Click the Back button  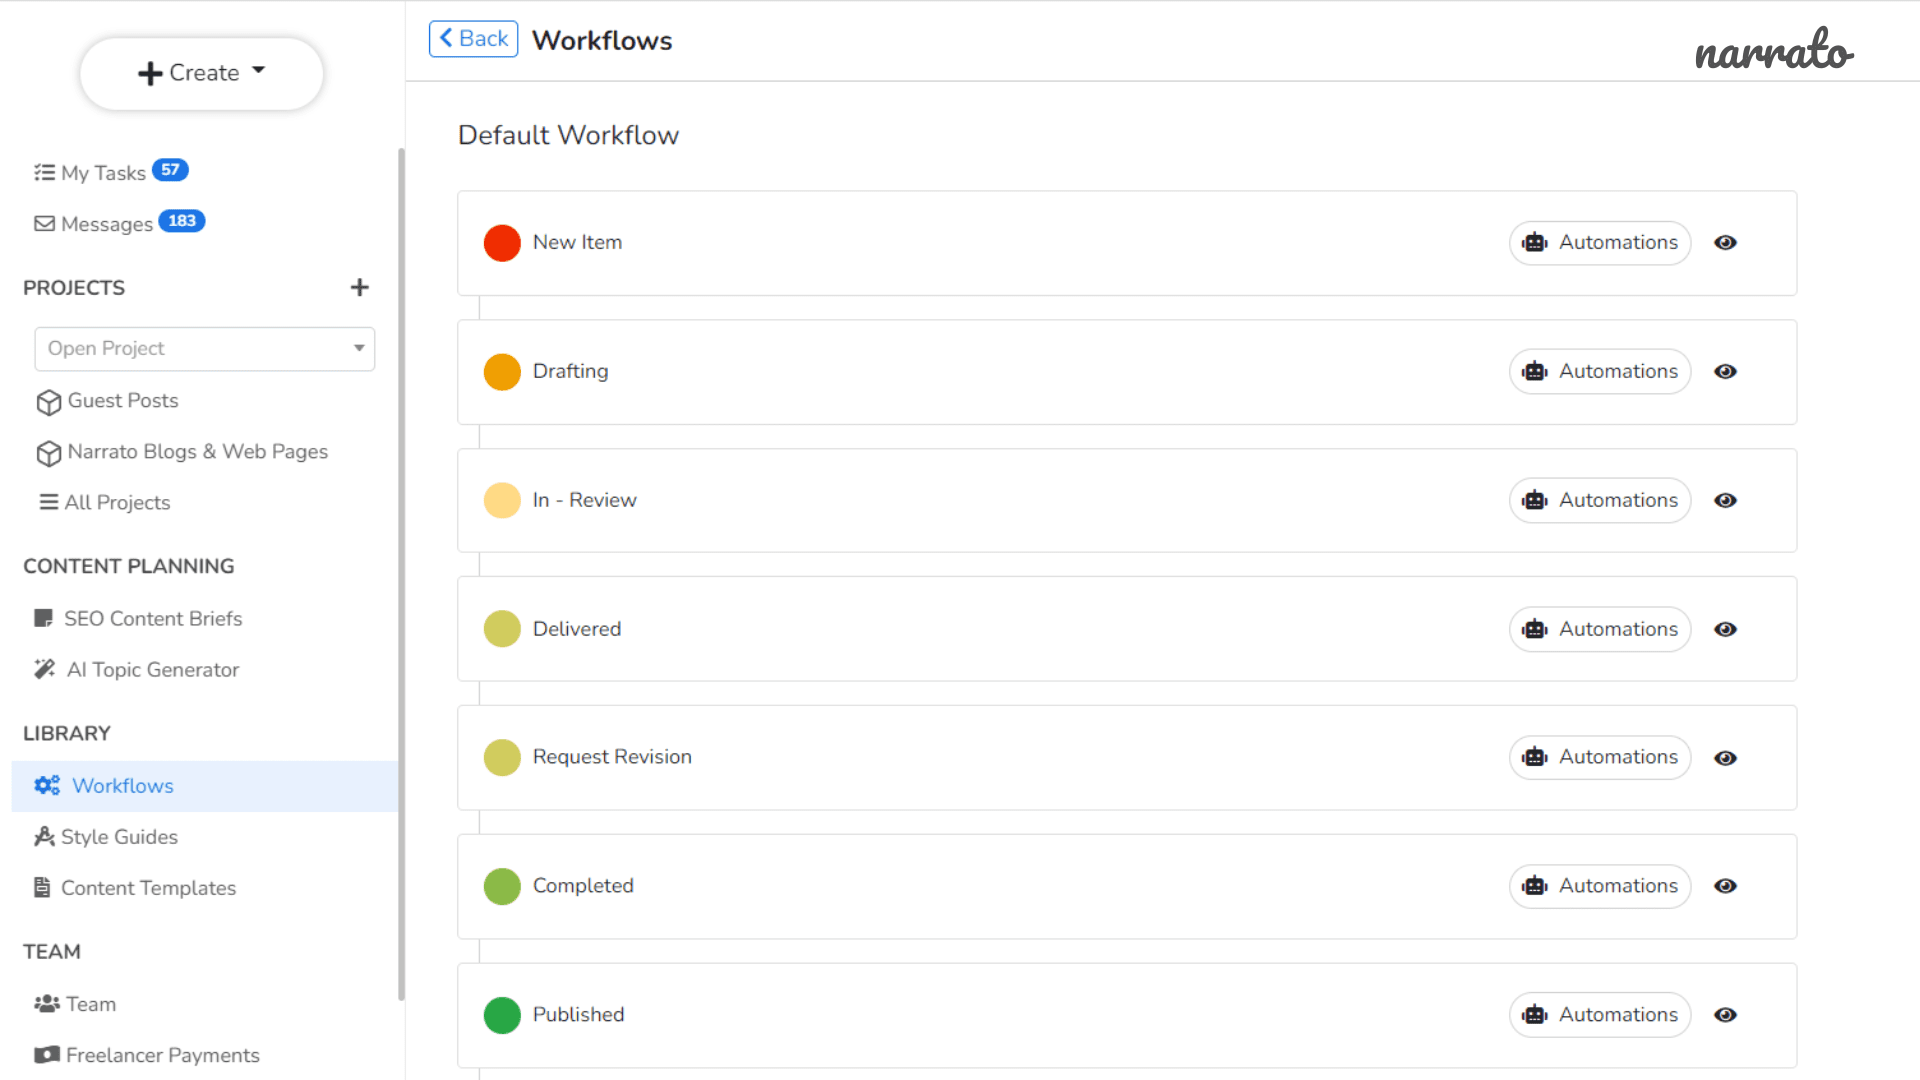pyautogui.click(x=471, y=38)
